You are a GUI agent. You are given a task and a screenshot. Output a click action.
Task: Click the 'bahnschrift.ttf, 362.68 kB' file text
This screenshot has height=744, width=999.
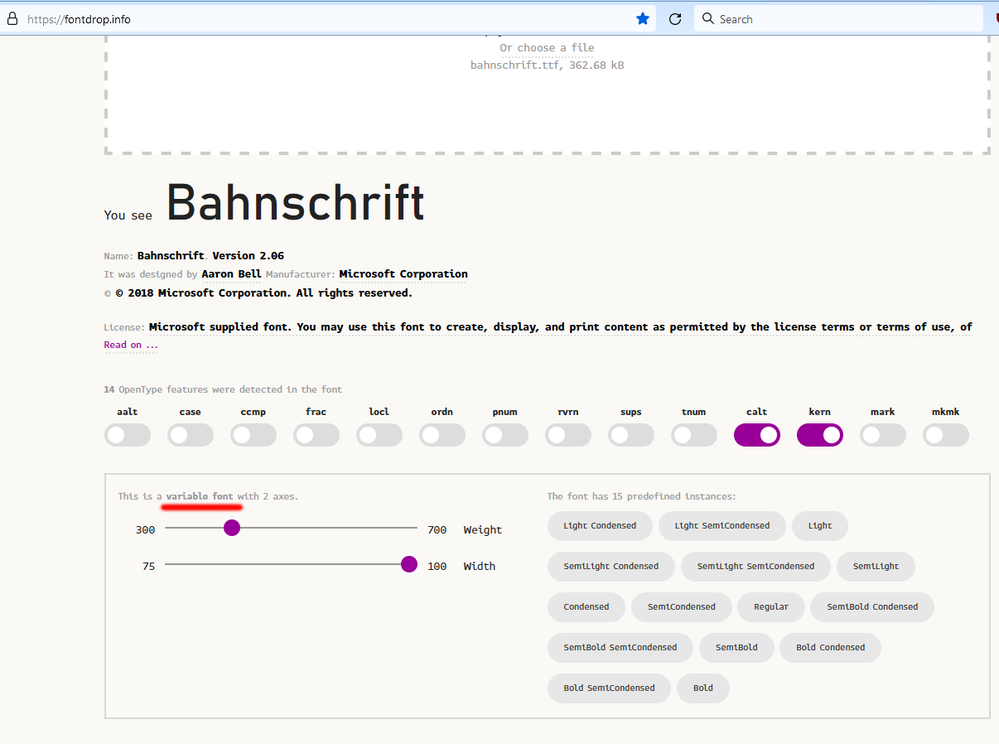click(547, 65)
